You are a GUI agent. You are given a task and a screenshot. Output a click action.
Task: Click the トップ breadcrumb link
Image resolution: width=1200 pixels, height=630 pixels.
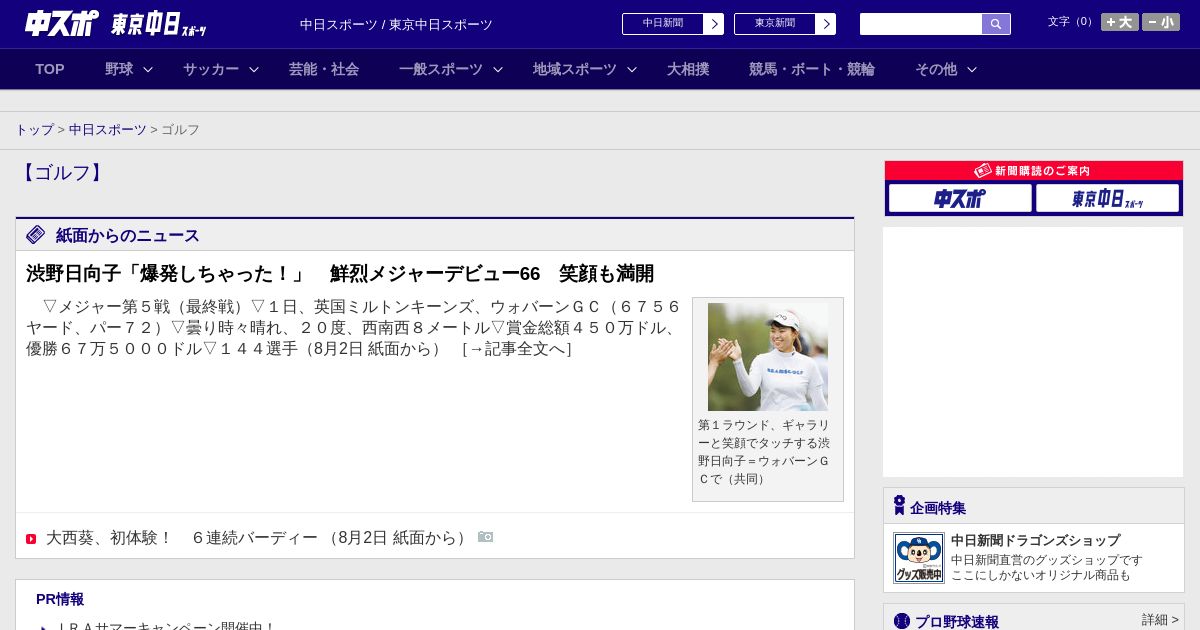click(x=35, y=130)
